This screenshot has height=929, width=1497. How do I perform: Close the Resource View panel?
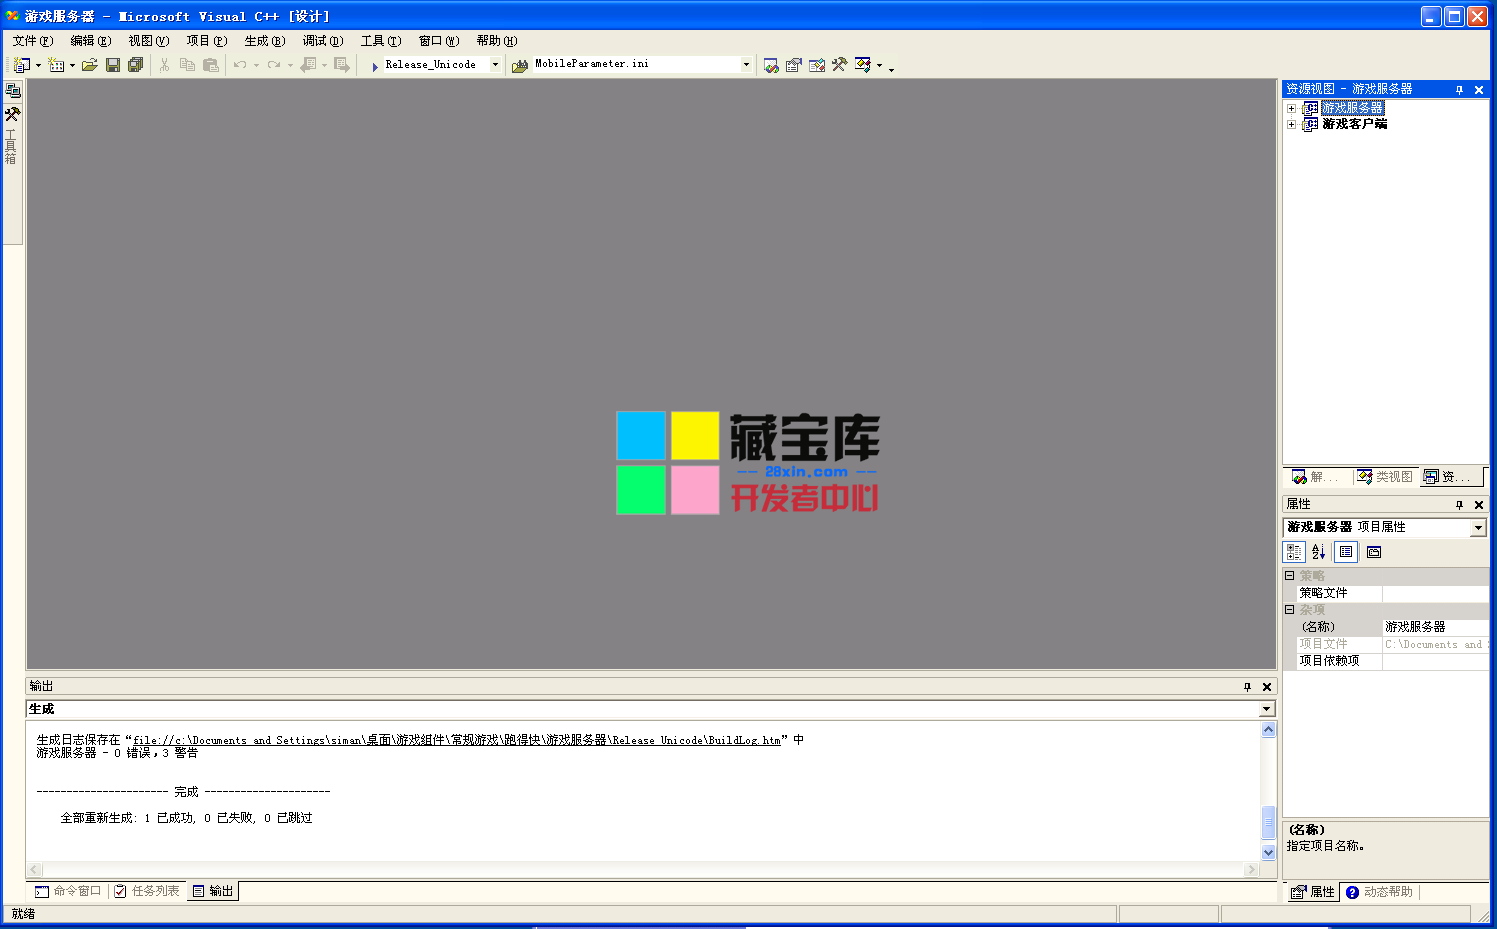[1479, 90]
